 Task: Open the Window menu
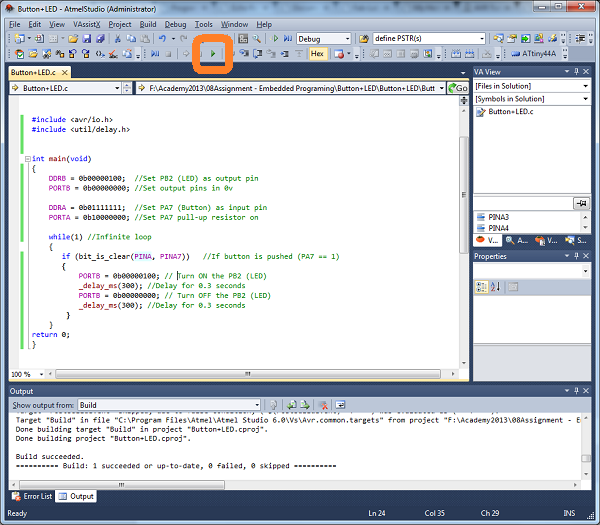[234, 24]
